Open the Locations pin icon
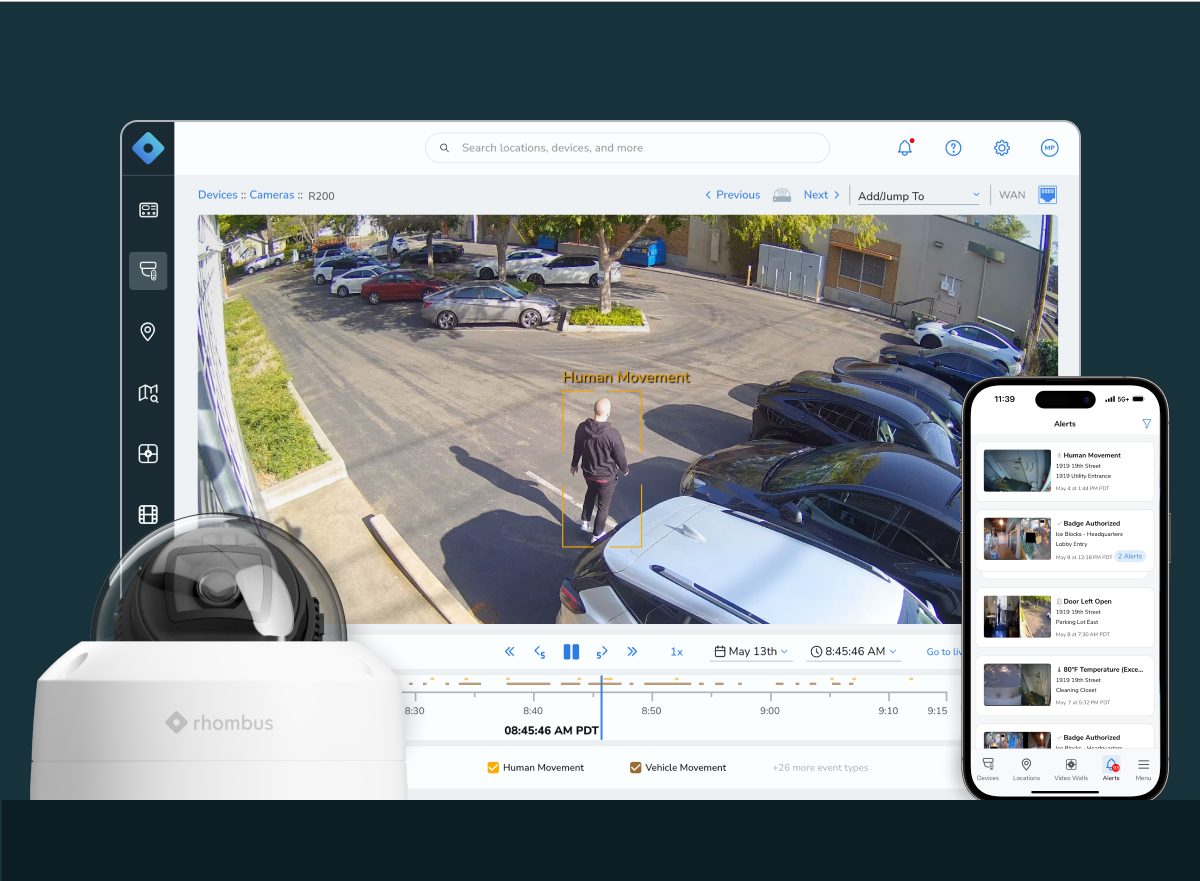Image resolution: width=1200 pixels, height=881 pixels. tap(148, 331)
